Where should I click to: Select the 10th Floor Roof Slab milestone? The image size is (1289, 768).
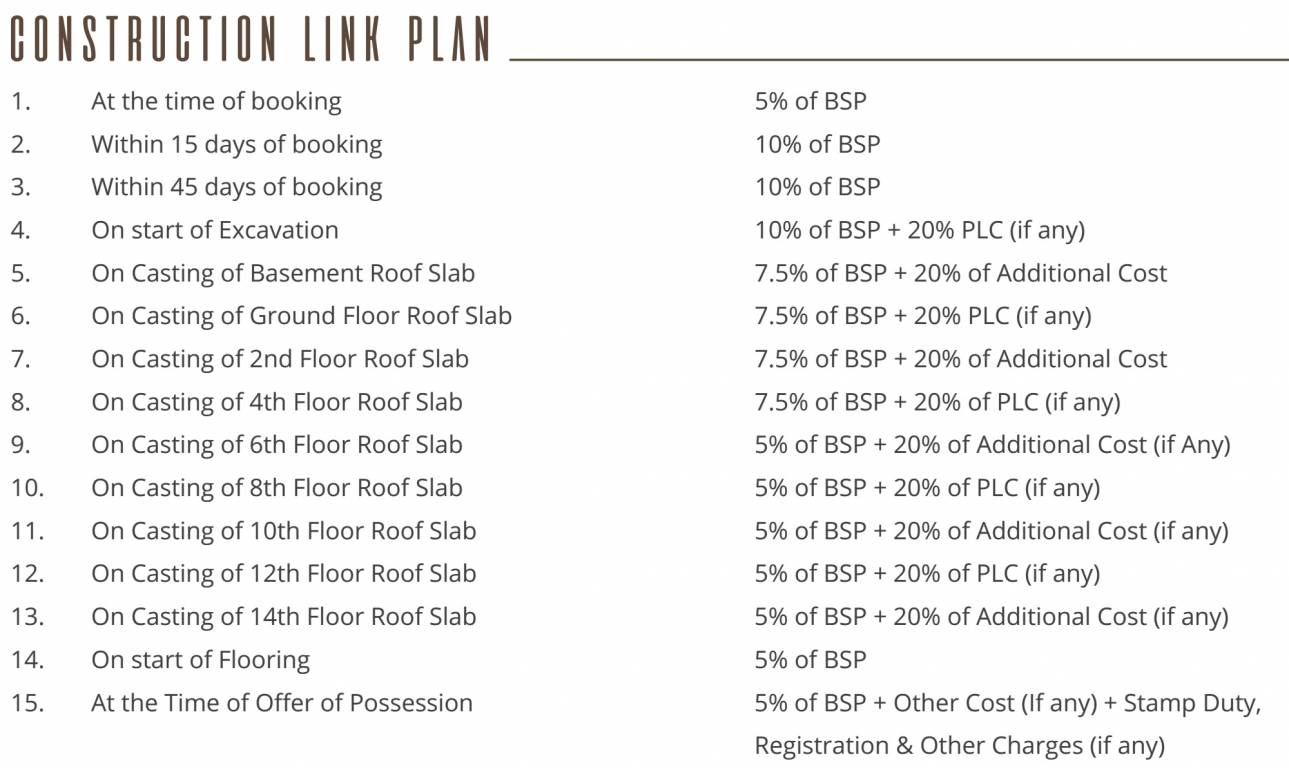tap(283, 531)
